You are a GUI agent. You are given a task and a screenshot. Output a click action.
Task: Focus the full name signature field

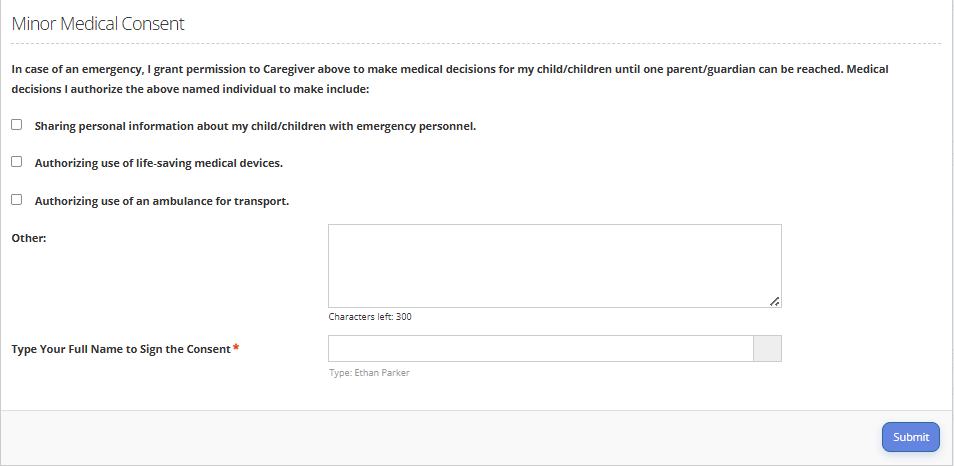(x=540, y=348)
